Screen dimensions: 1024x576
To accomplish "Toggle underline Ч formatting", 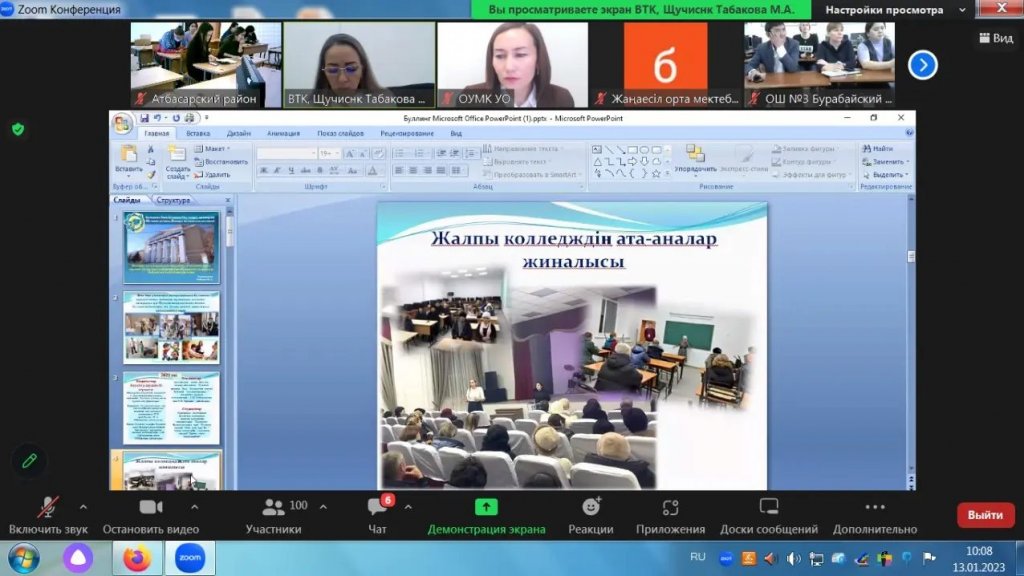I will pyautogui.click(x=291, y=170).
